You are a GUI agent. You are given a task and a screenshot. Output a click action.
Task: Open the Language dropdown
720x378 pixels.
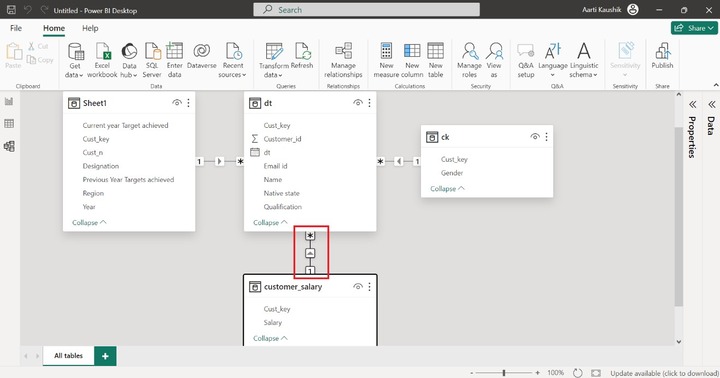coord(553,60)
